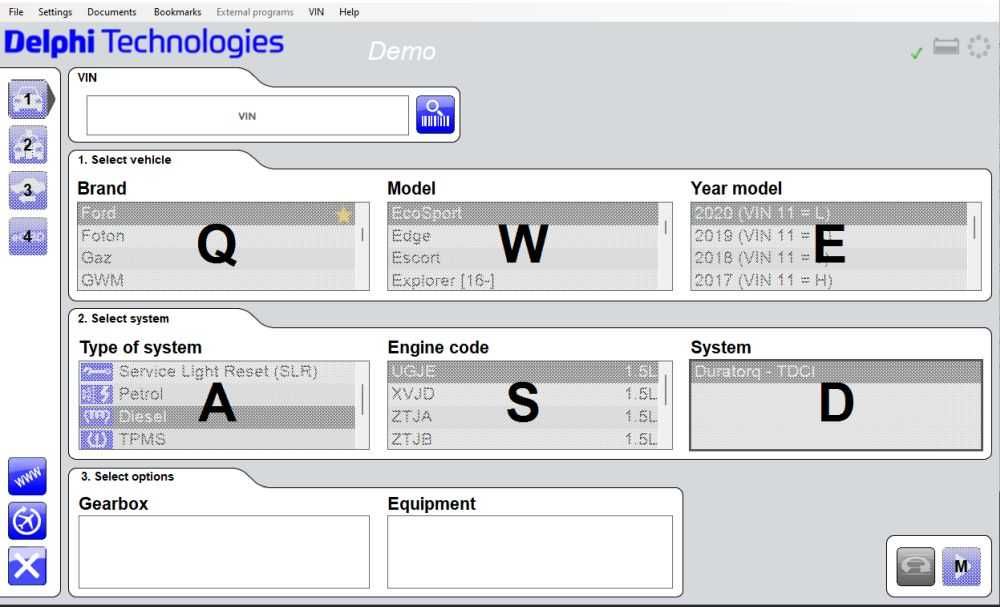Screen dimensions: 1000x607
Task: Select engine code XVJD
Action: pyautogui.click(x=523, y=394)
